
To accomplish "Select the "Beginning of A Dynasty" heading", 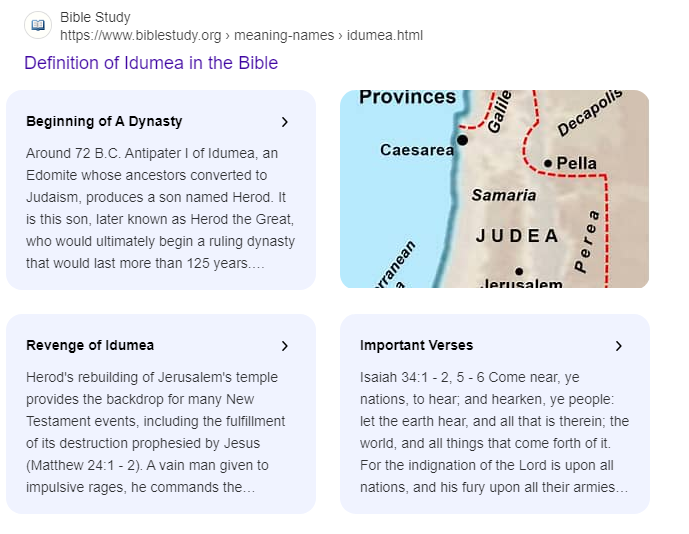I will click(x=104, y=122).
